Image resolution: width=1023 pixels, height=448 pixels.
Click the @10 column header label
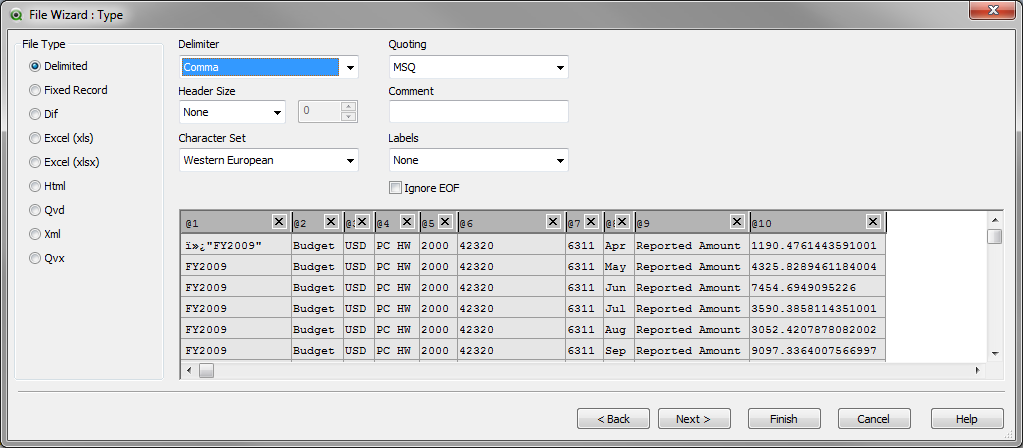761,224
